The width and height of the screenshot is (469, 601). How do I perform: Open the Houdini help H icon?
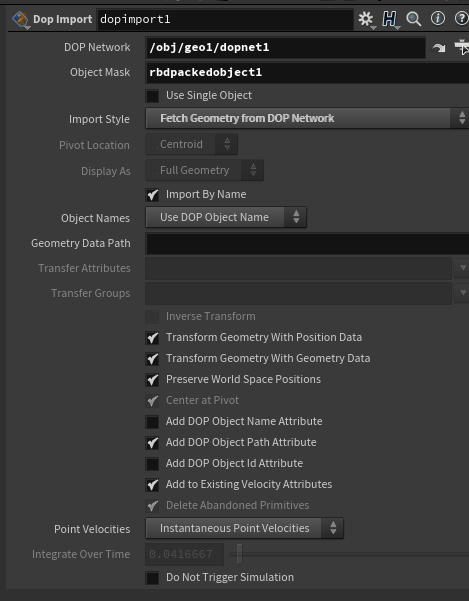click(389, 19)
